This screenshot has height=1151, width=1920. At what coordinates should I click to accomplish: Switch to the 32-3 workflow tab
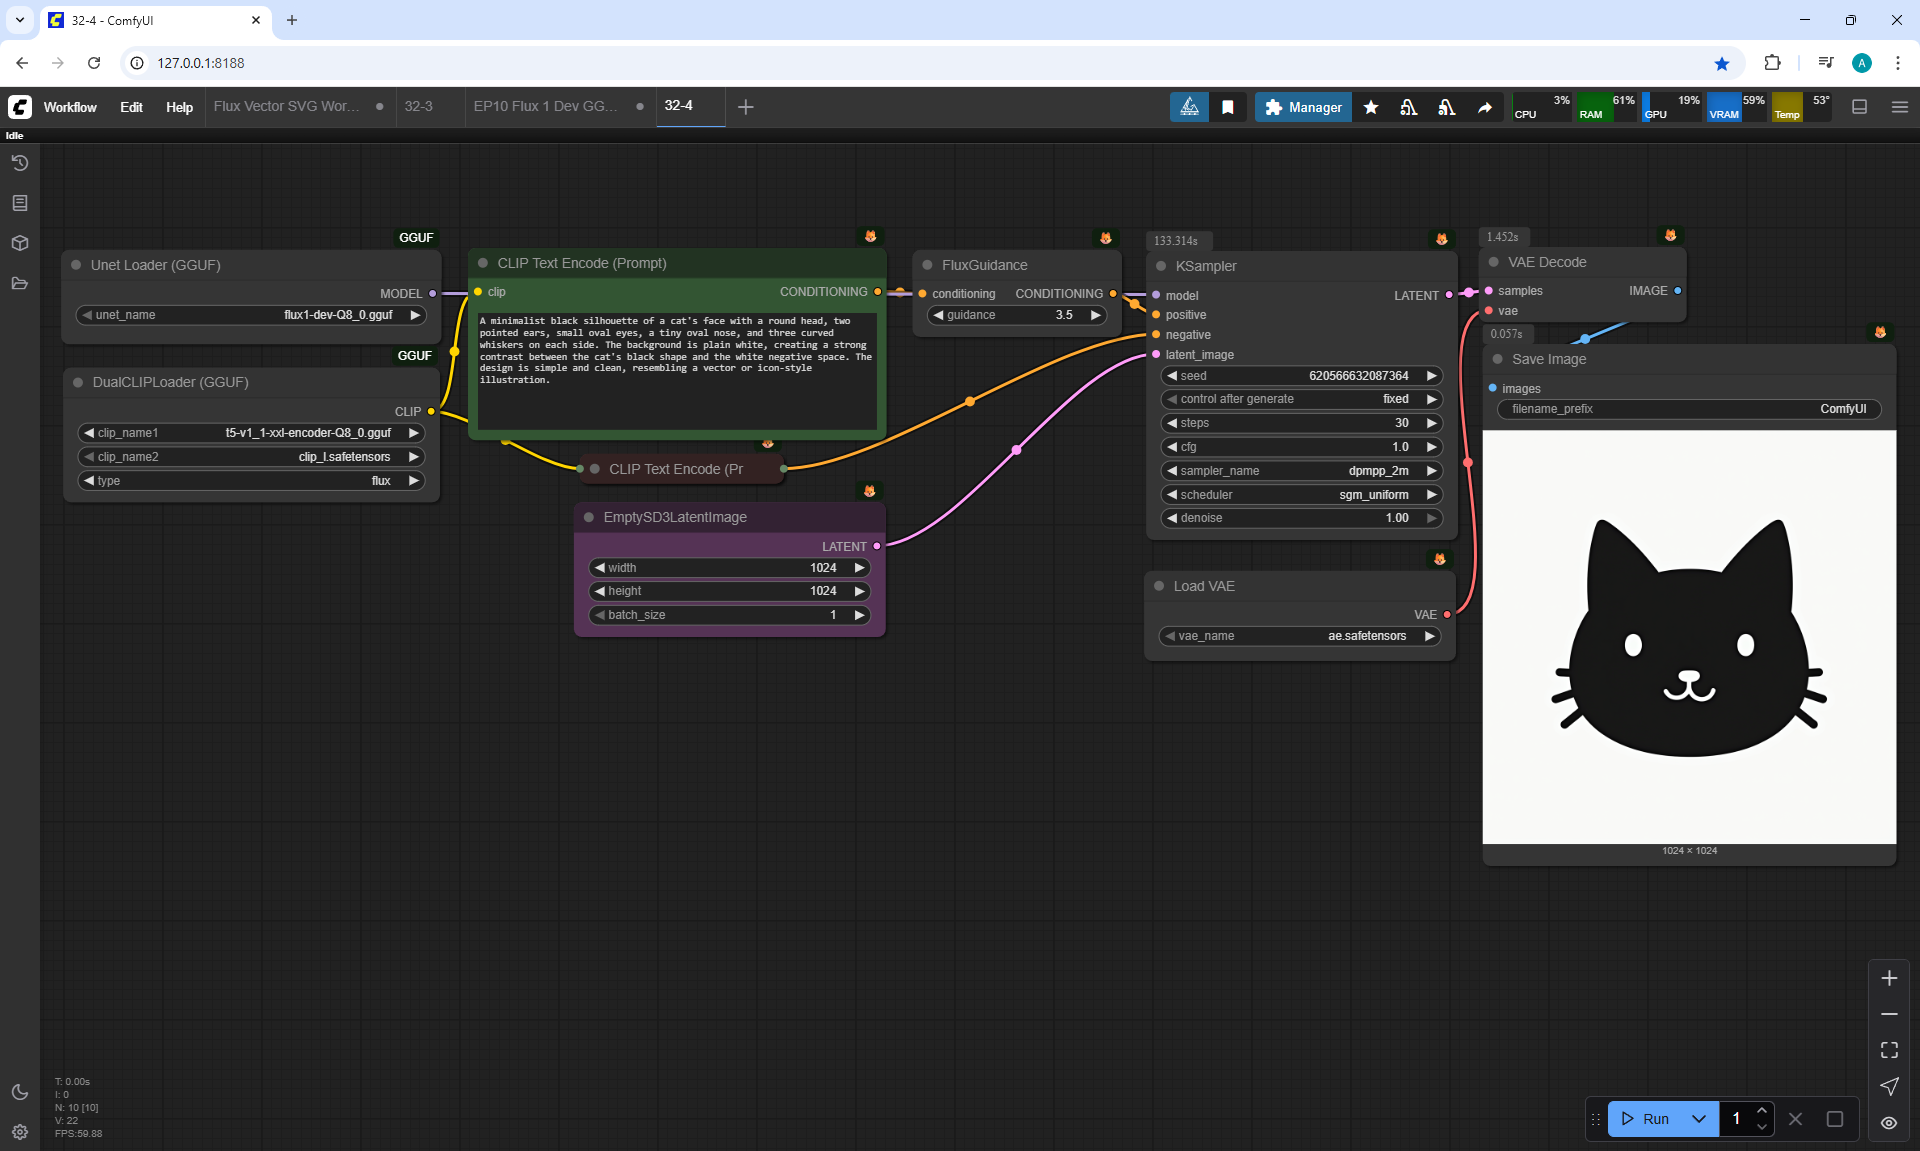point(419,106)
